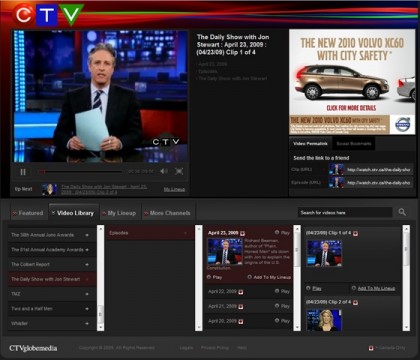Play the April 23, 2009 episode from header
Screen dimensions: 420x360
(282, 233)
